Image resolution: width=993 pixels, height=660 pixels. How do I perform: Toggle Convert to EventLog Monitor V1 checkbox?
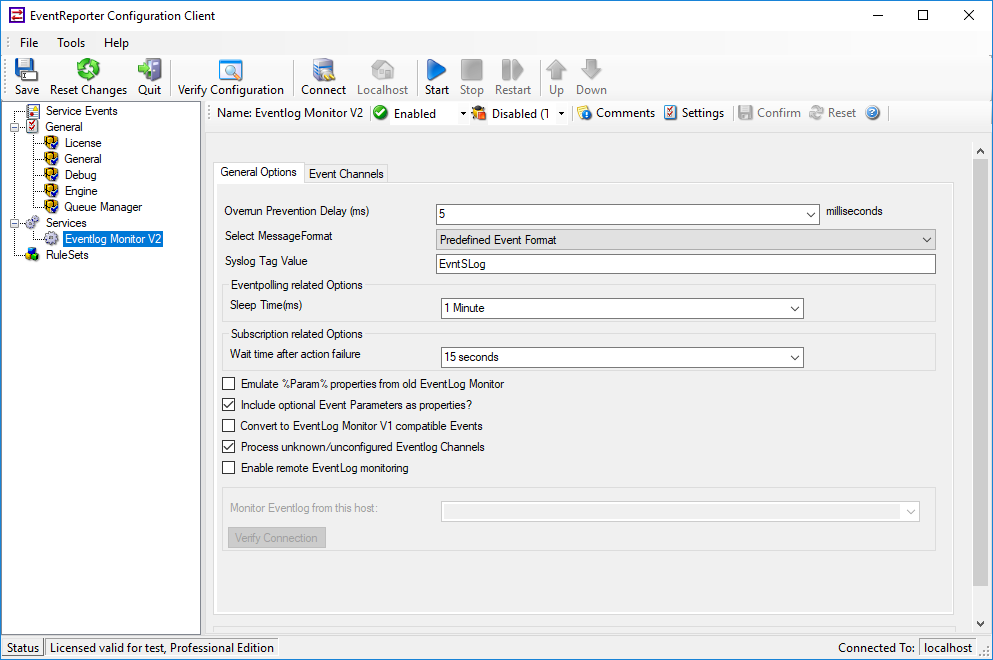[229, 426]
